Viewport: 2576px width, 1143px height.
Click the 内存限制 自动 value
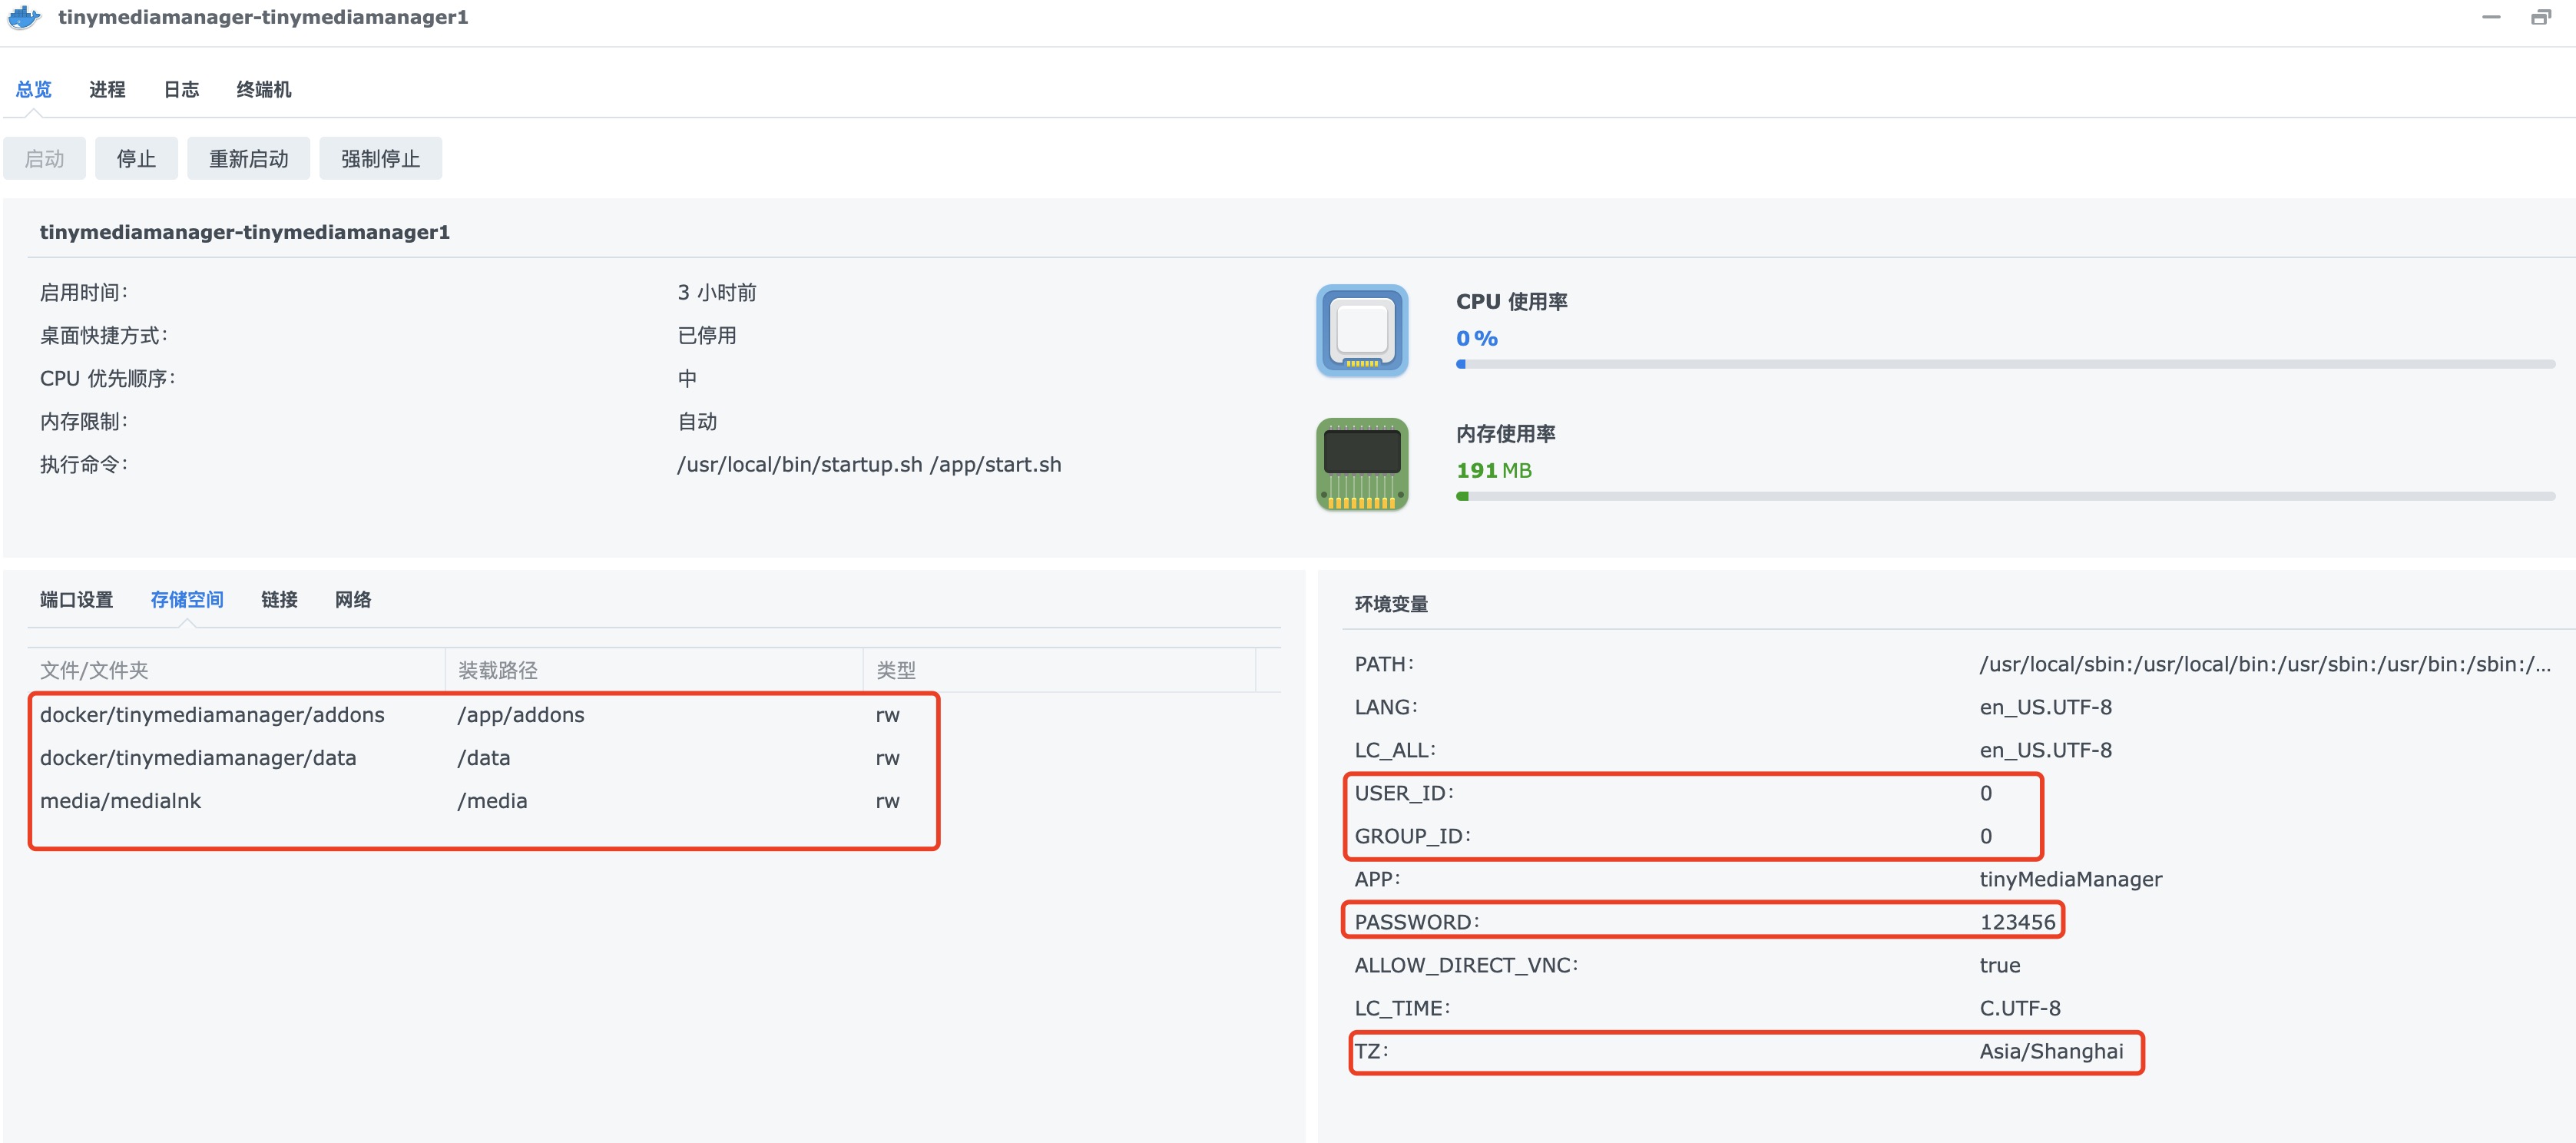697,421
